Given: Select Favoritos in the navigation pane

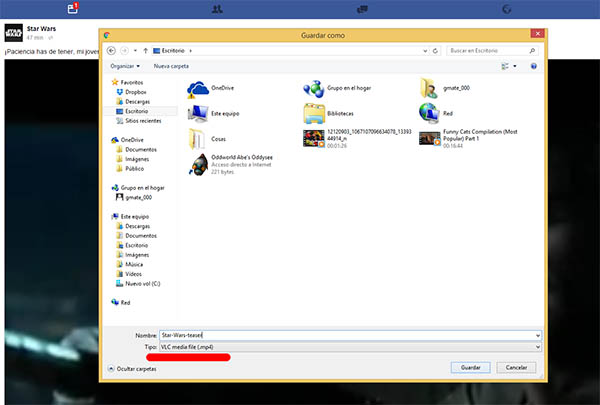Looking at the screenshot, I should [x=132, y=82].
